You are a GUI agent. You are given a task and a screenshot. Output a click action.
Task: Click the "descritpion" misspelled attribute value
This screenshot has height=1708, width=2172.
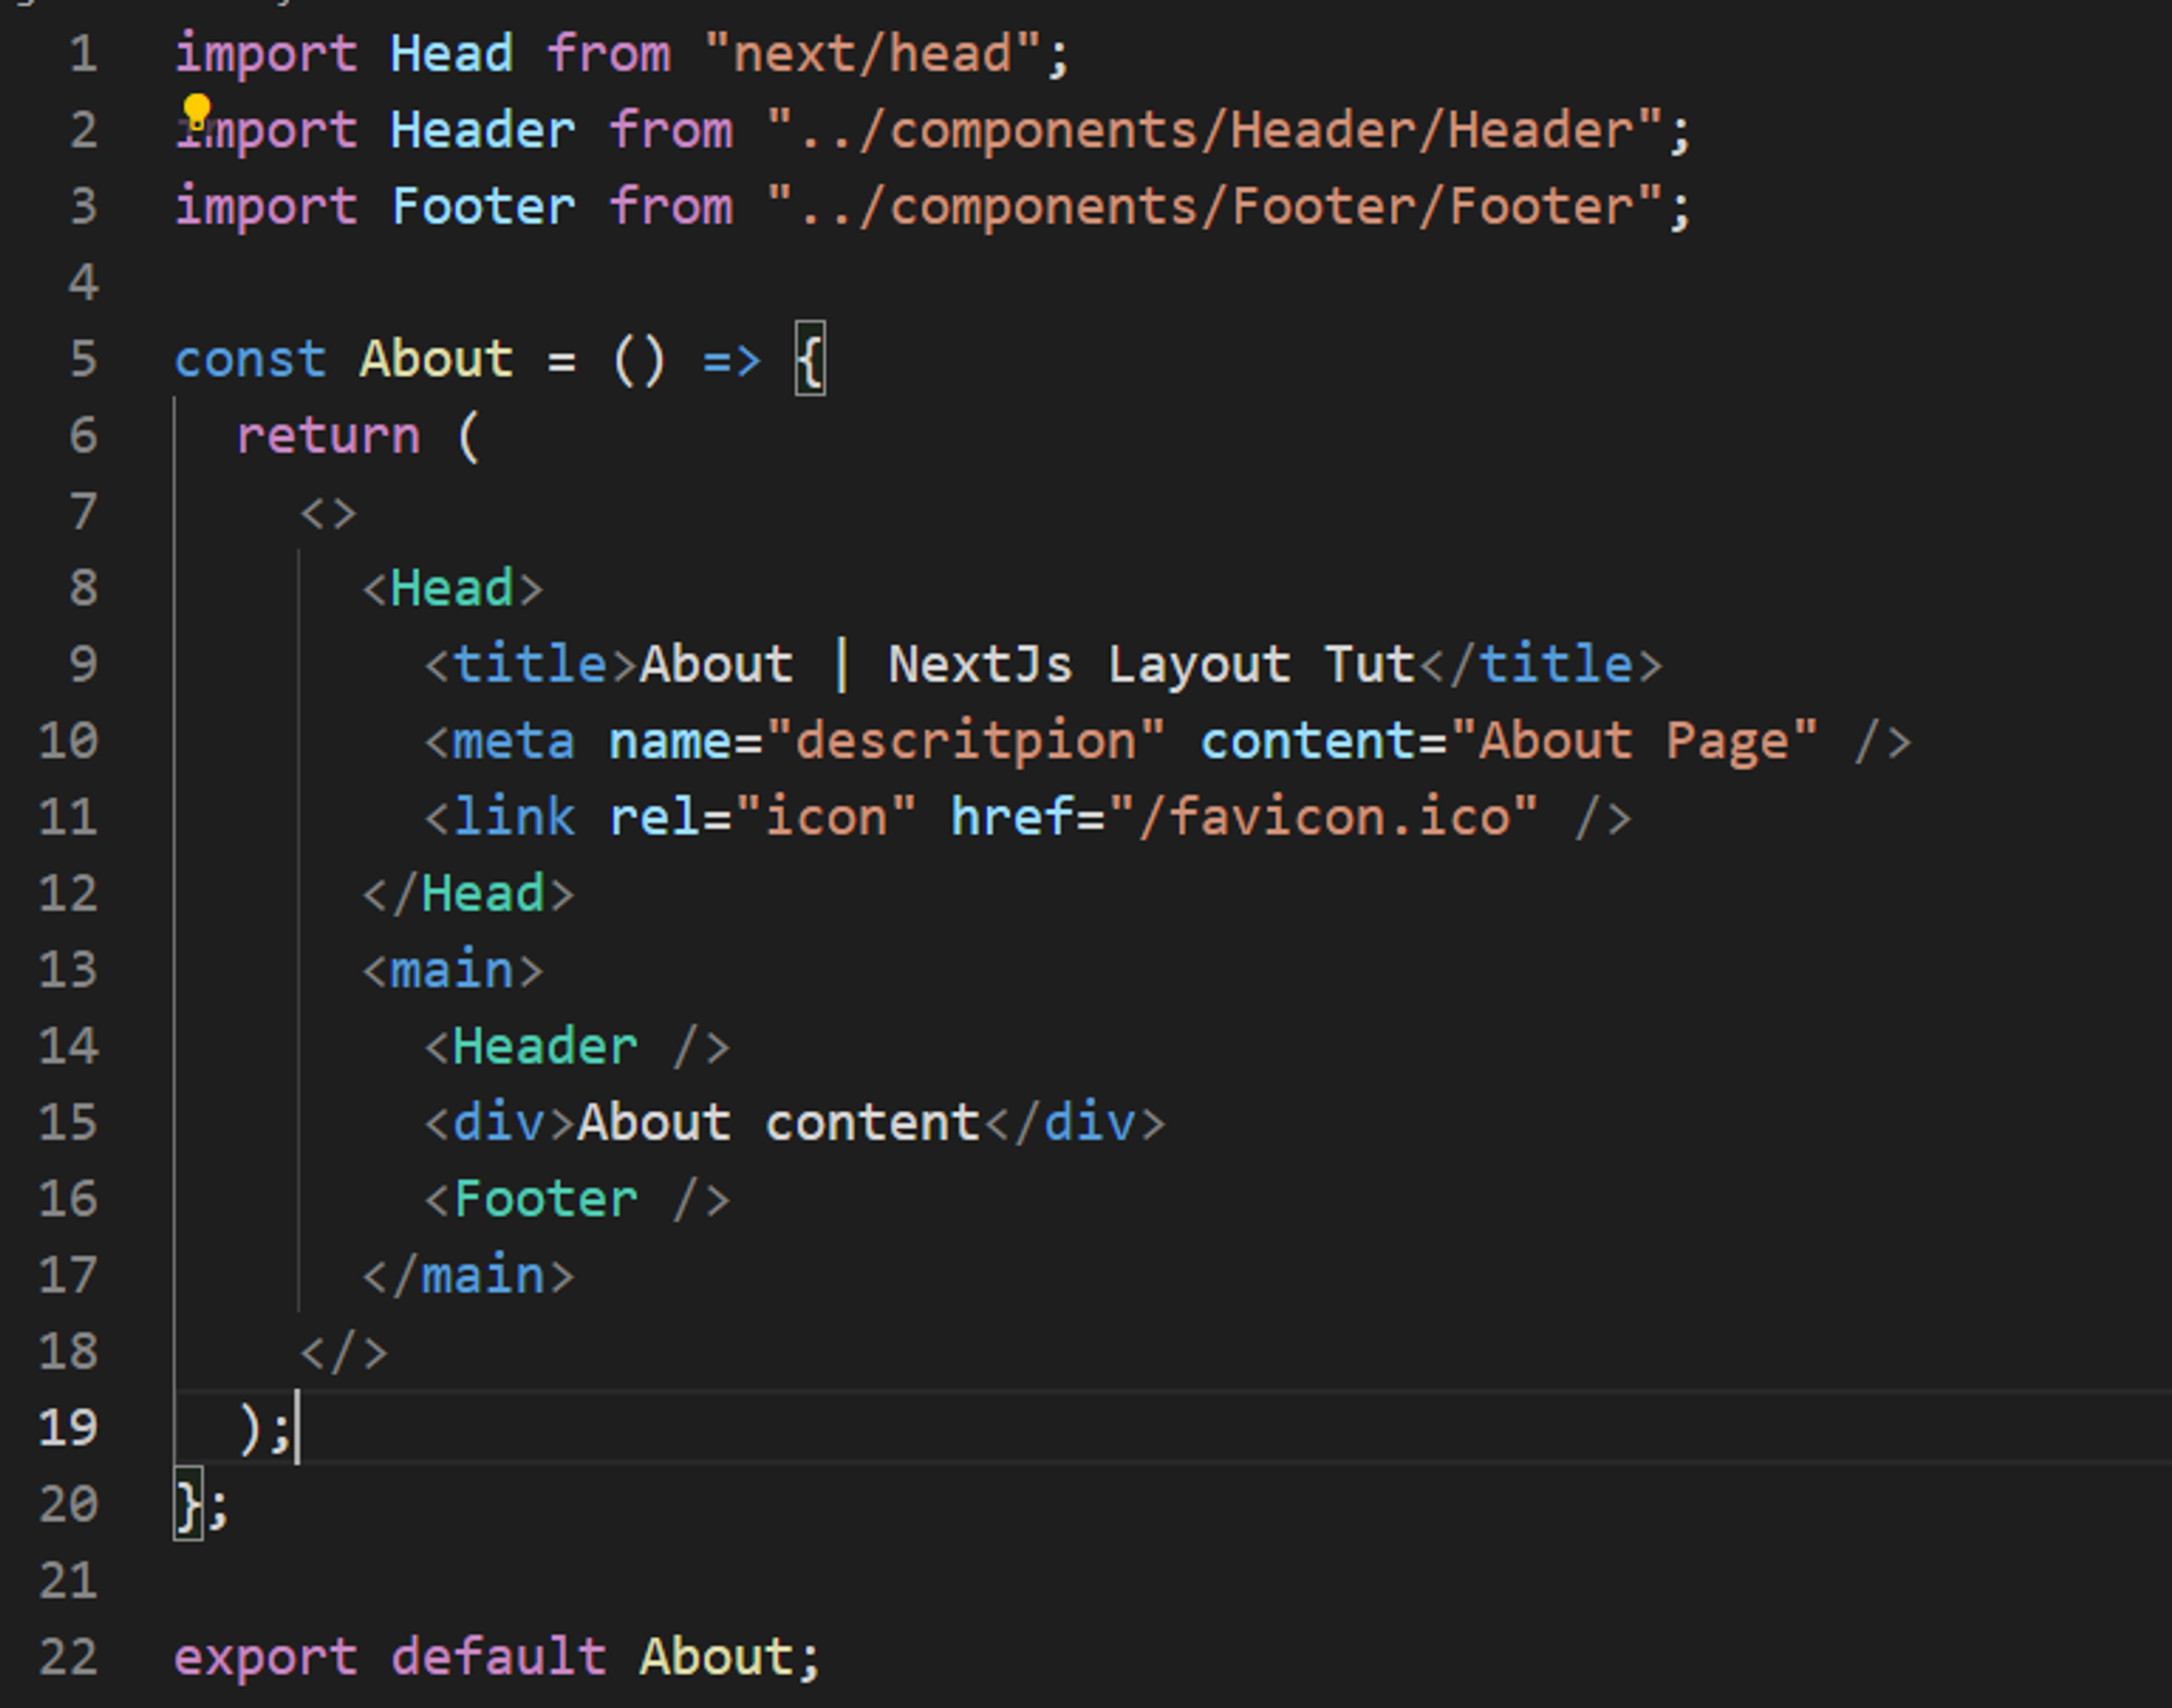click(965, 741)
